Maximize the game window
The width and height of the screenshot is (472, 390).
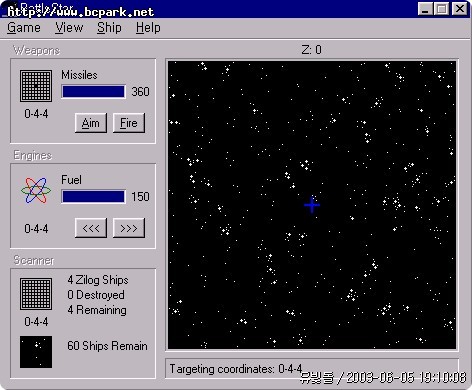[442, 9]
